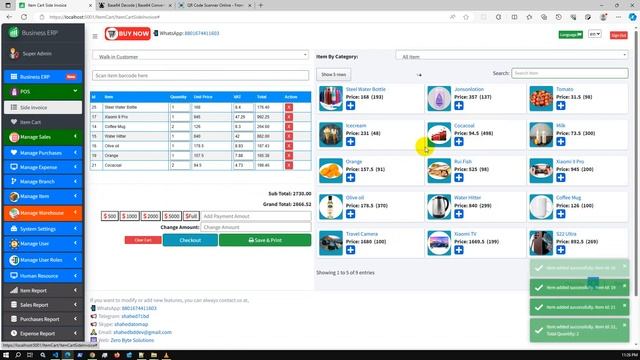Remove Orange row from cart
640x360 pixels.
tap(289, 156)
